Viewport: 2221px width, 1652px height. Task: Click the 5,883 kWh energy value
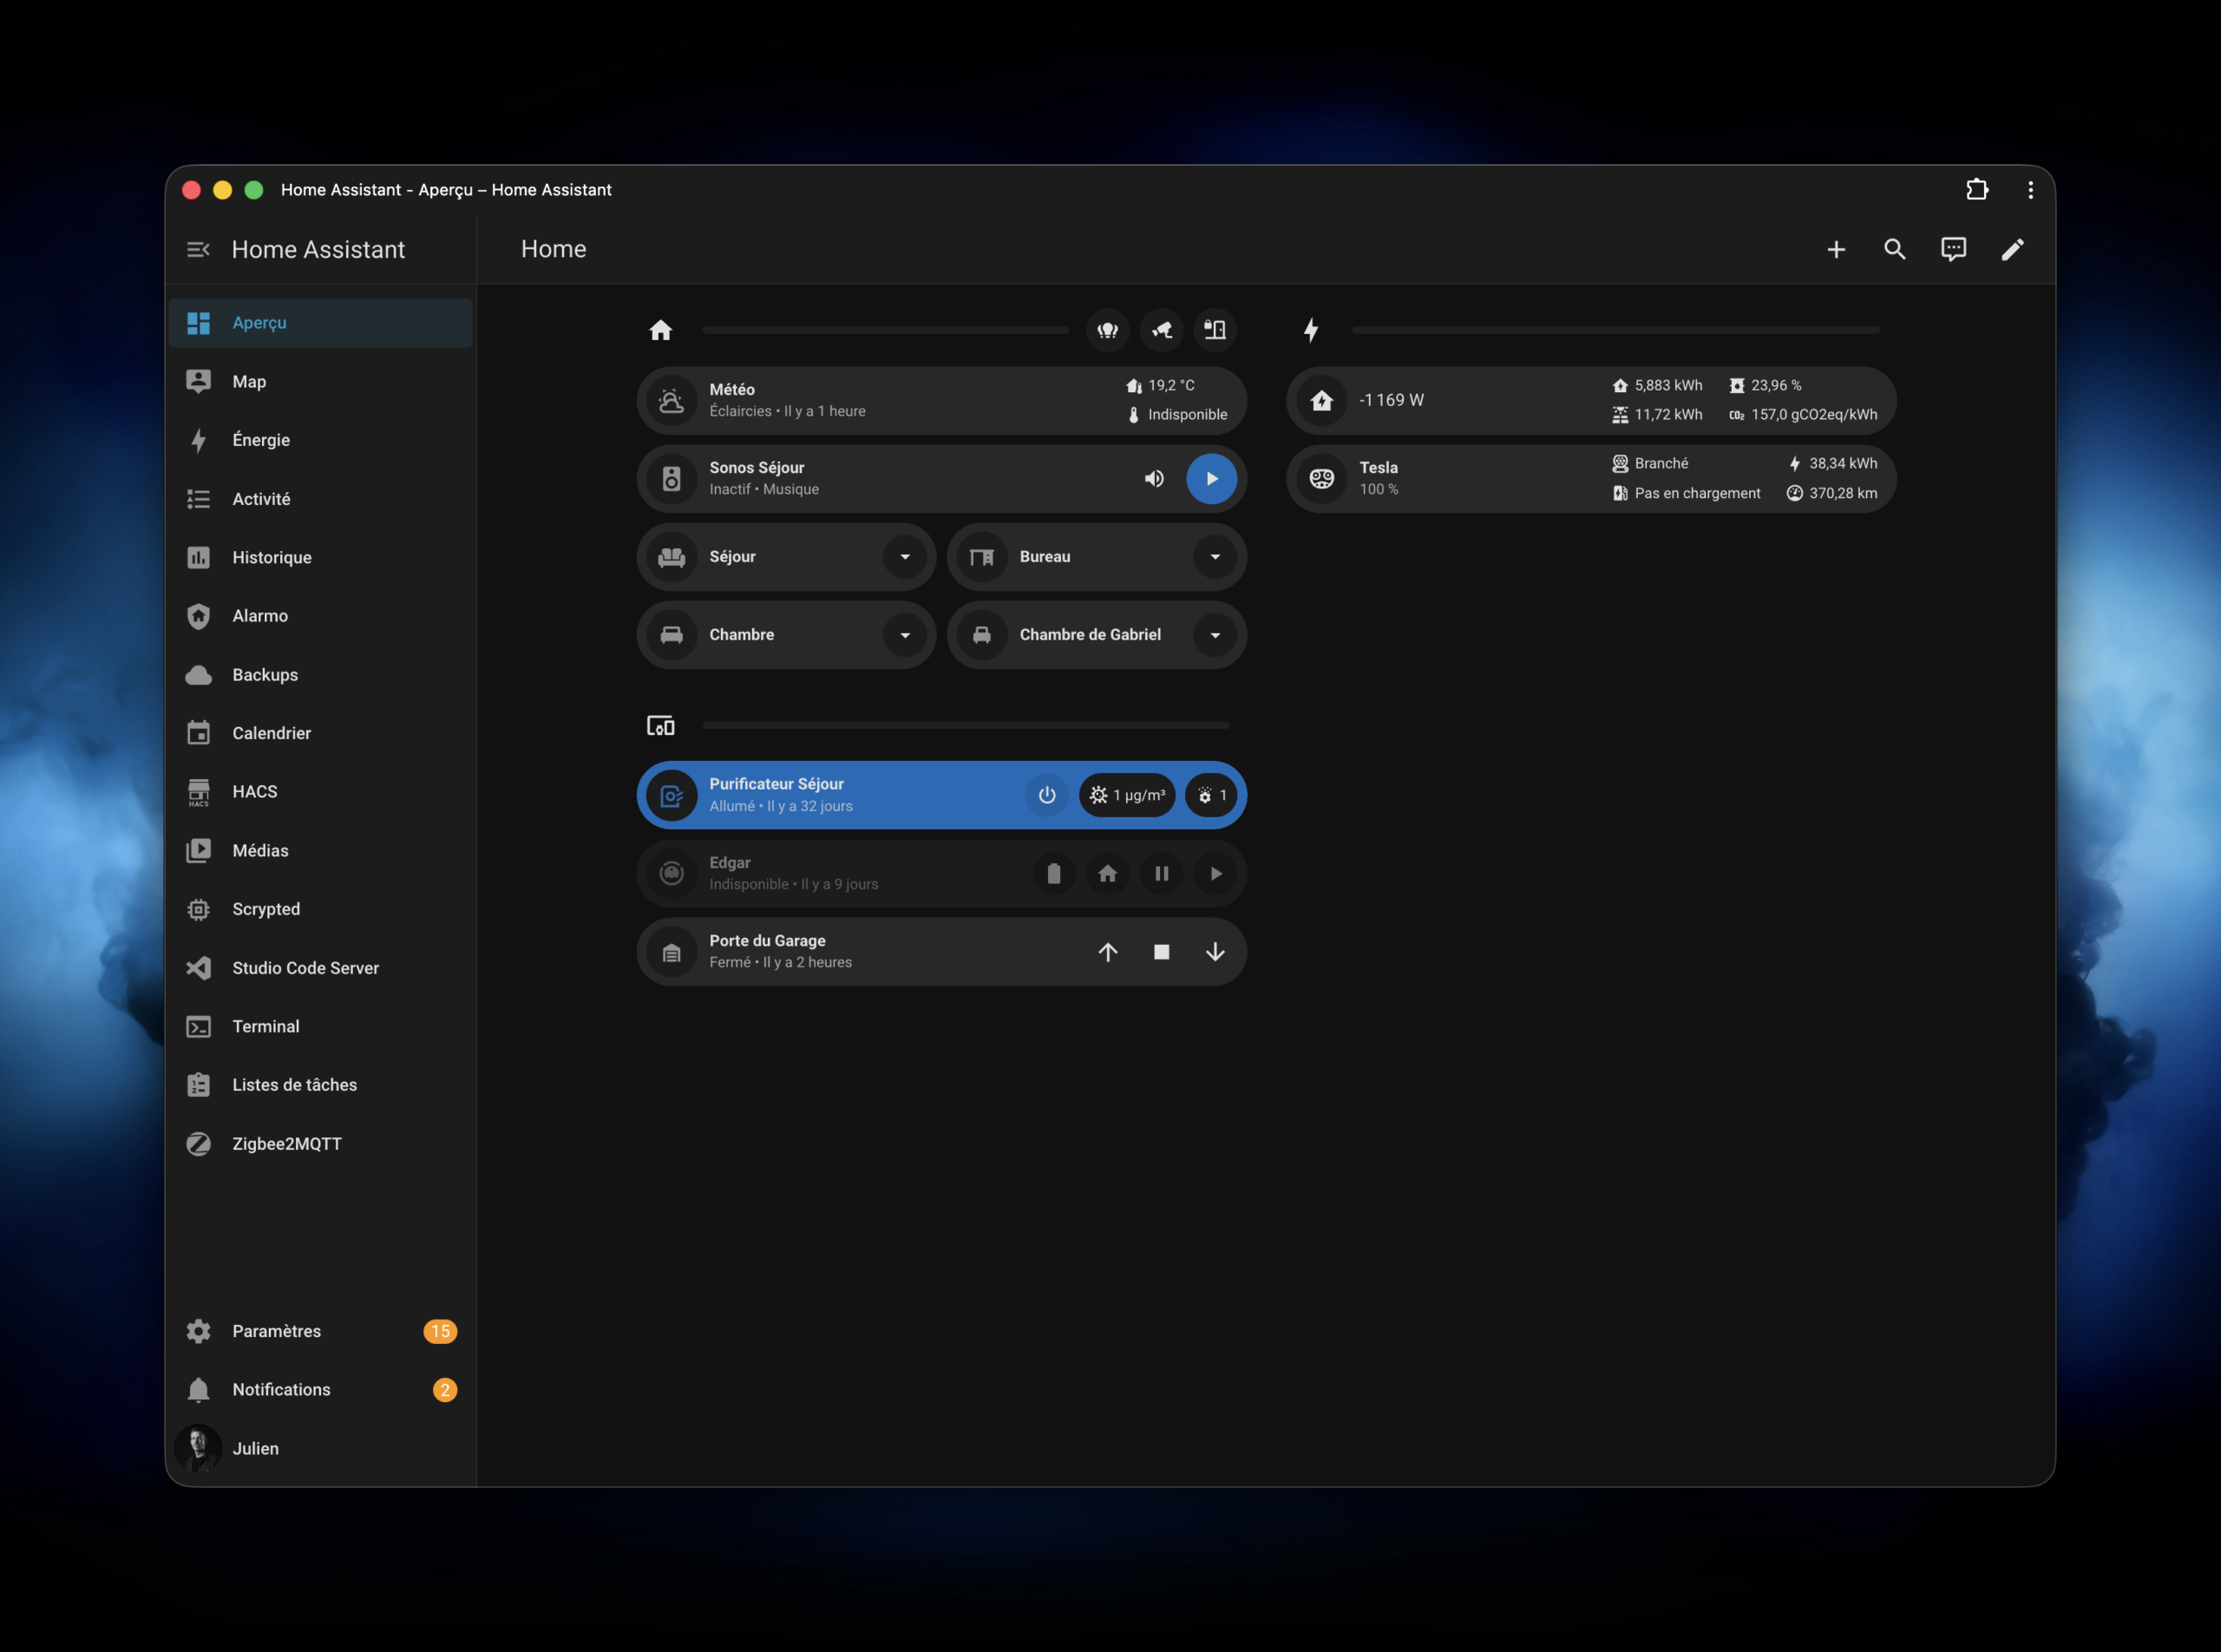tap(1657, 385)
